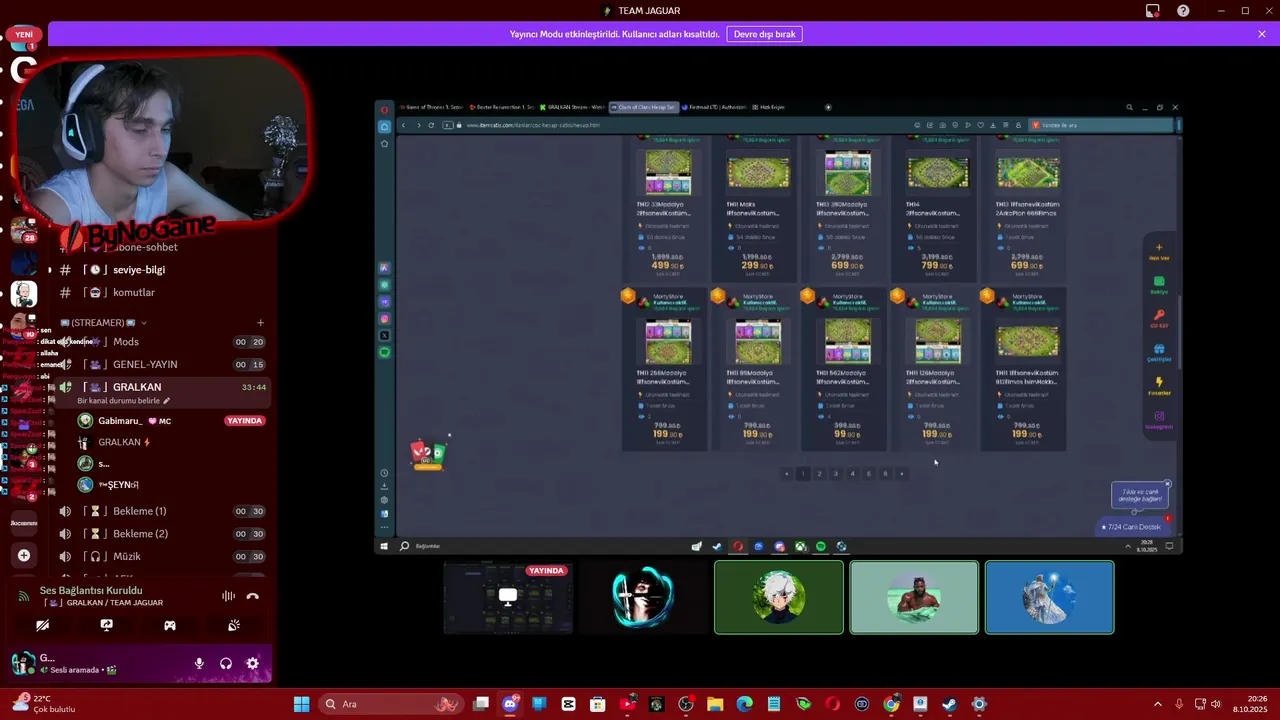Click the add a server plus icon
Screen dimensions: 1280x720
tap(24, 556)
